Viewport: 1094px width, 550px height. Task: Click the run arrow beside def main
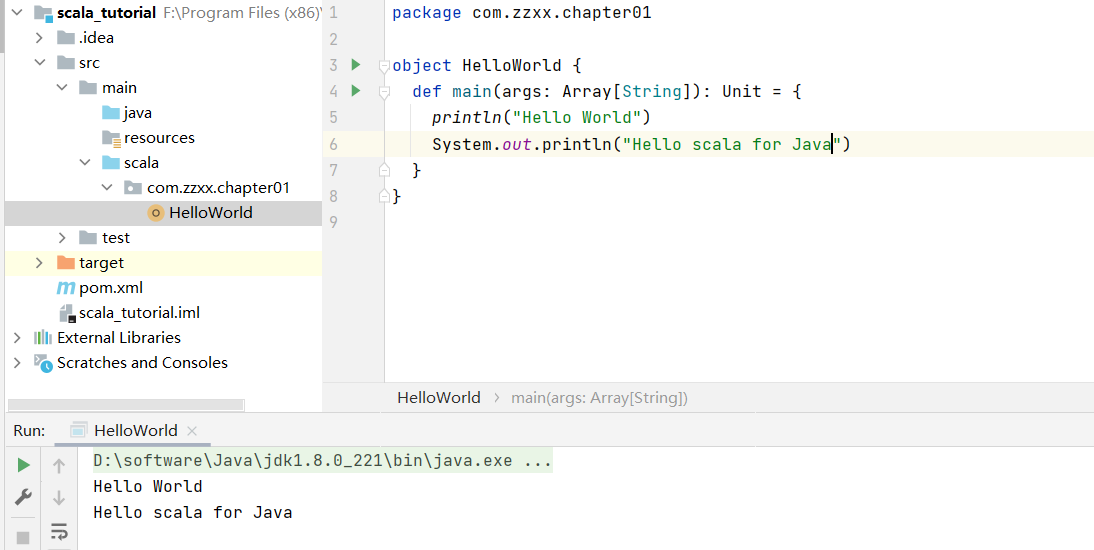(x=355, y=91)
